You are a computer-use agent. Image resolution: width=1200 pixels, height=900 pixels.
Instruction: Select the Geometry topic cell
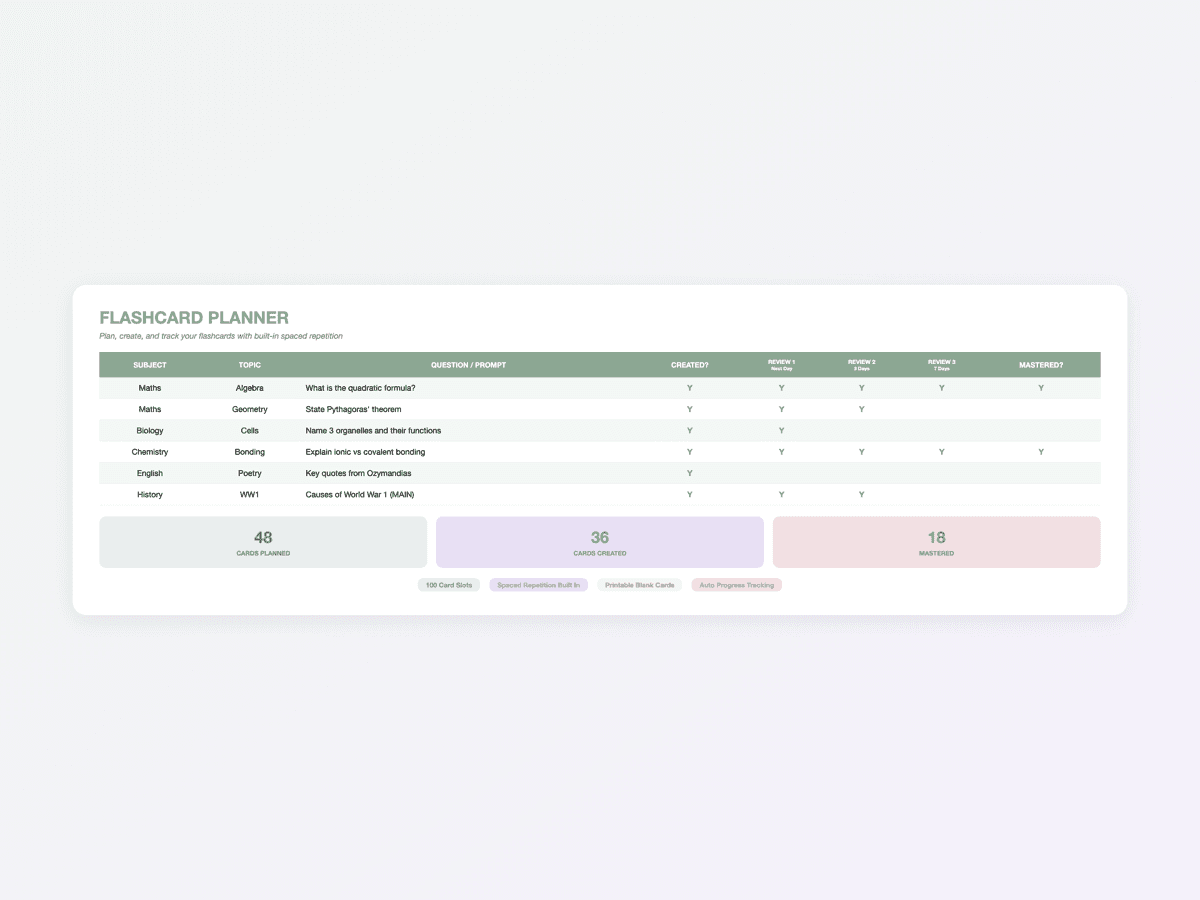coord(250,409)
